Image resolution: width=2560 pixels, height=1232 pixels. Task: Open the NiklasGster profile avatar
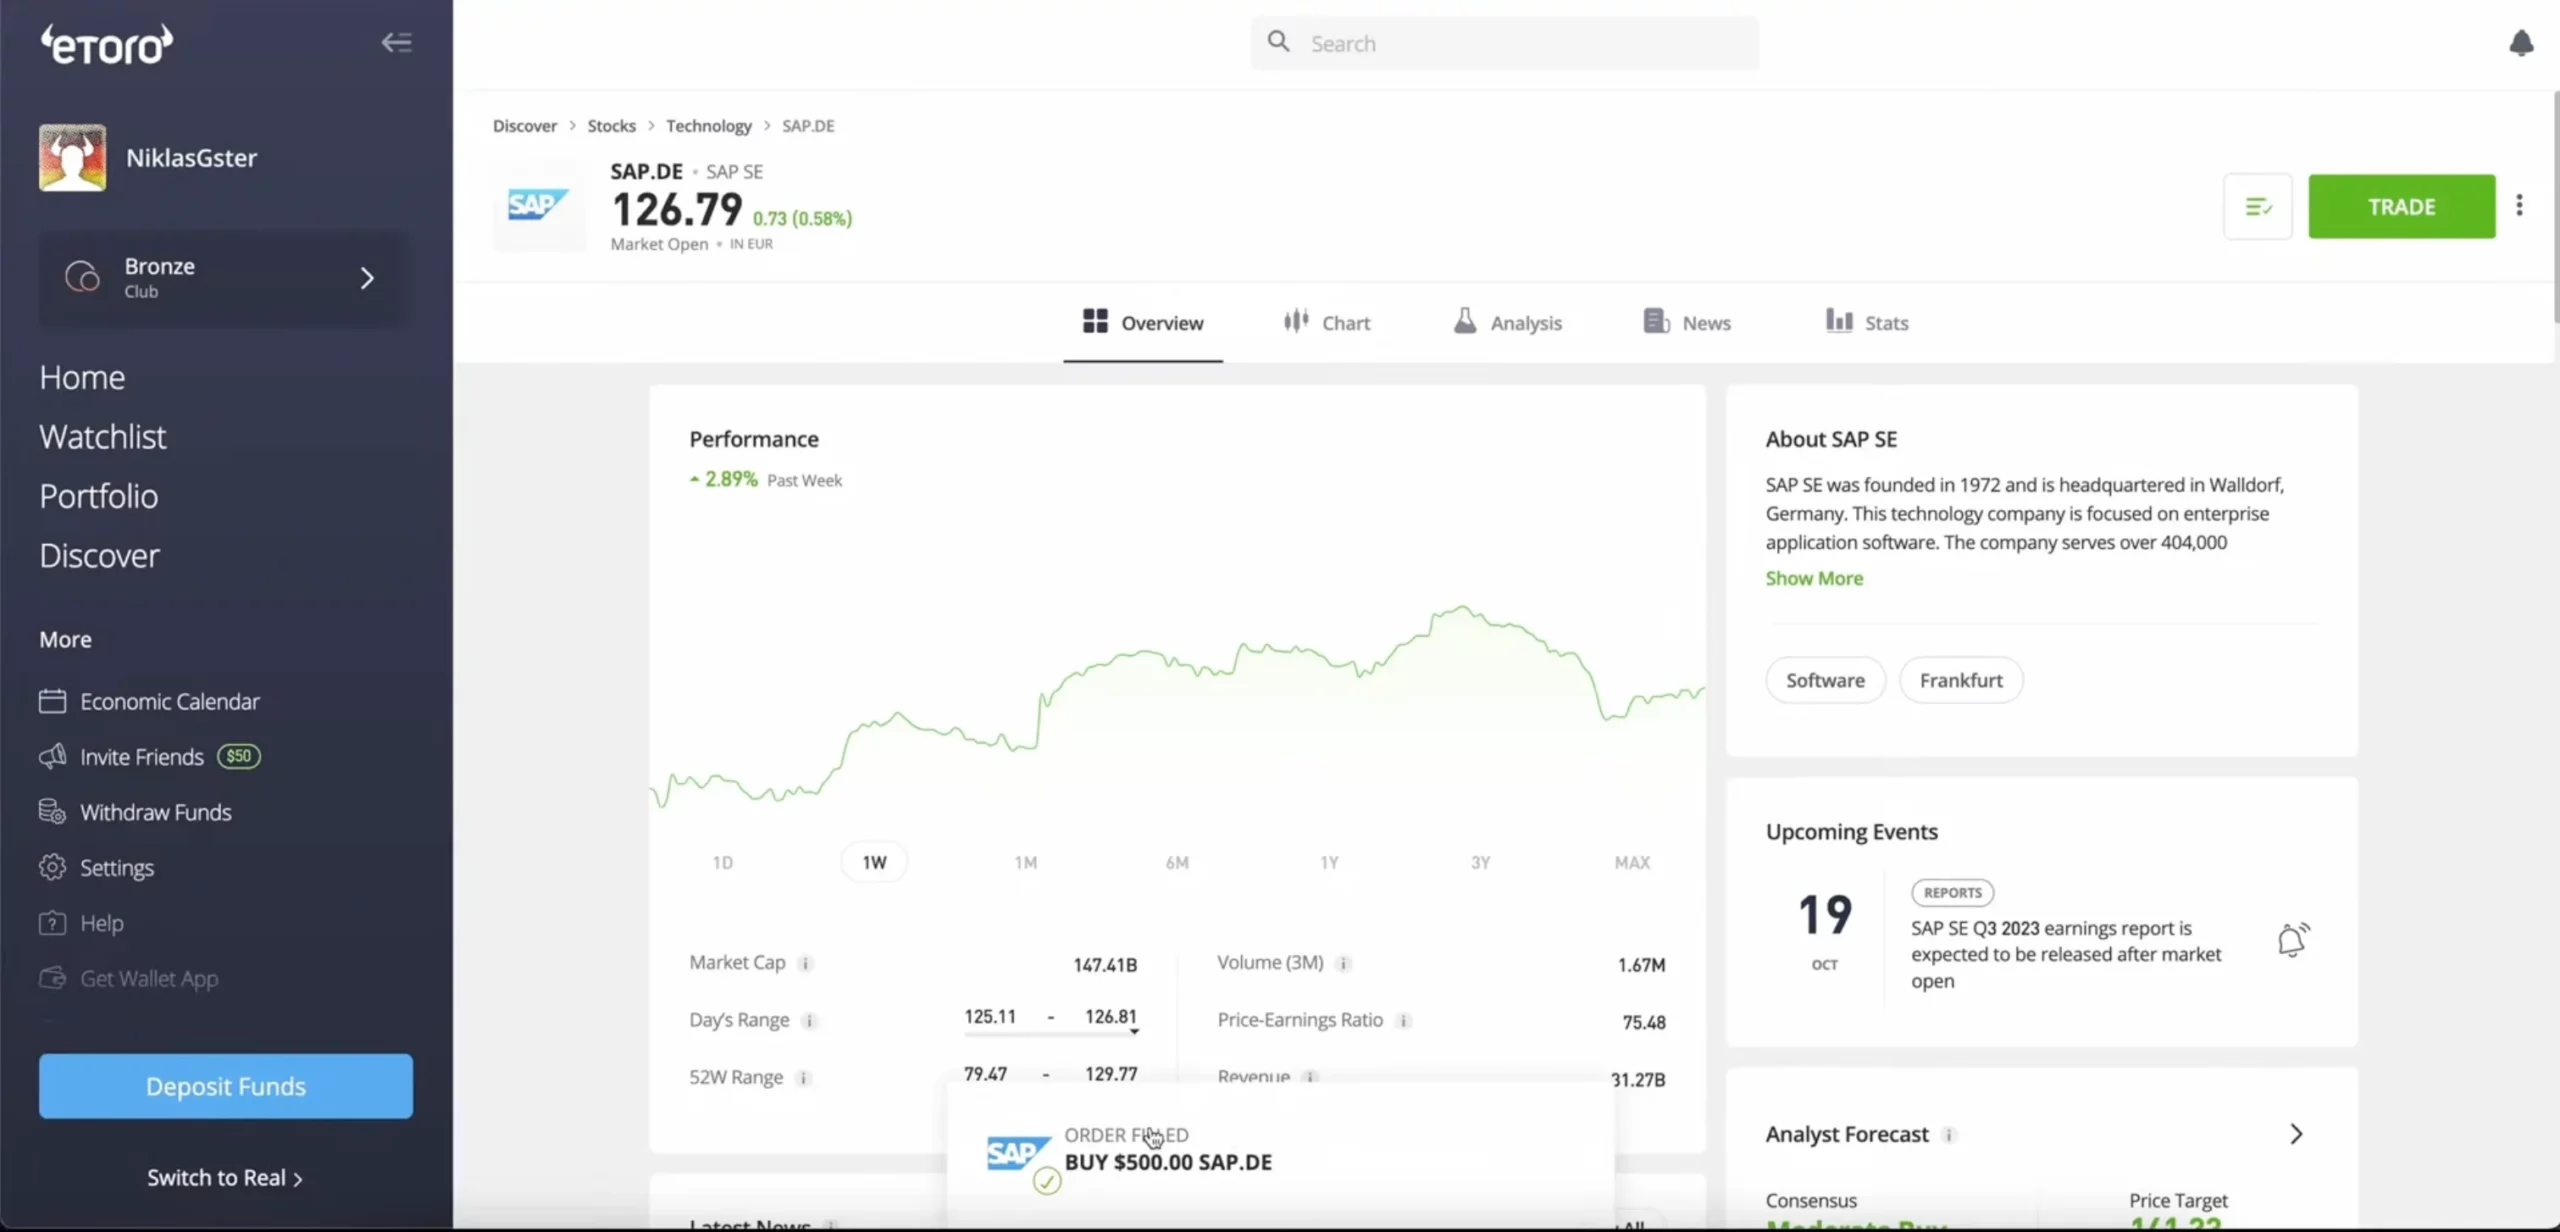(x=72, y=158)
